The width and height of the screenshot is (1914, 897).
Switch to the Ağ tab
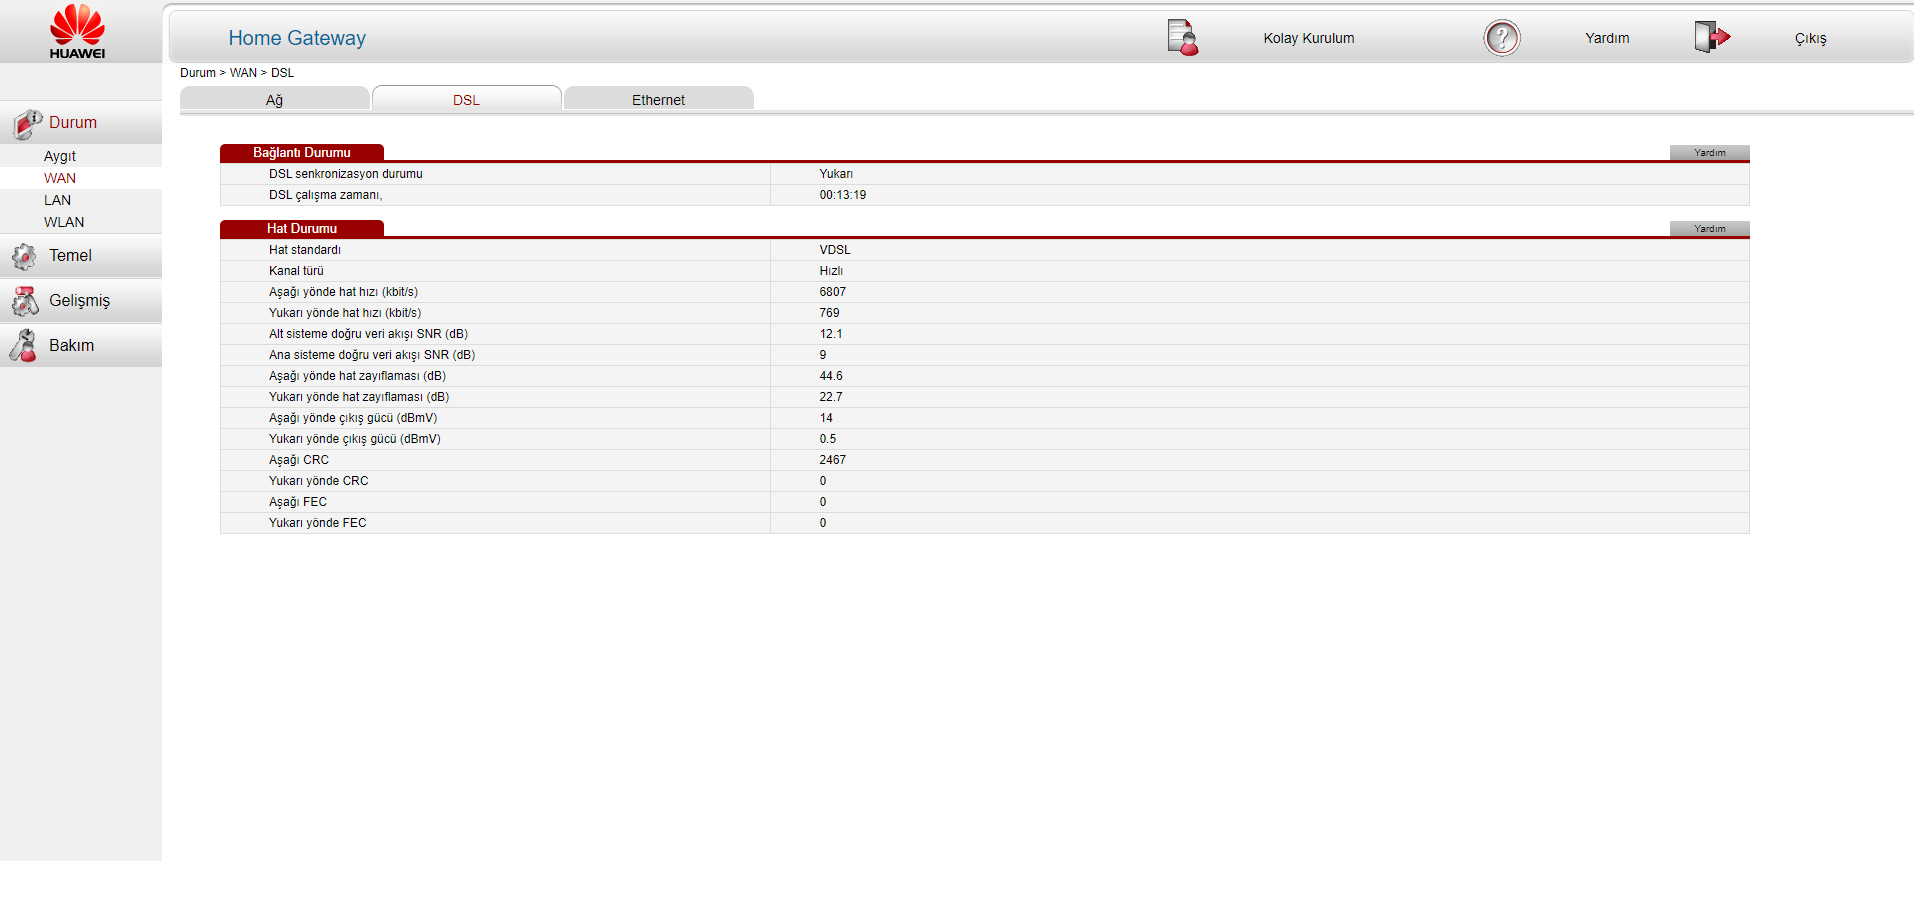point(274,99)
